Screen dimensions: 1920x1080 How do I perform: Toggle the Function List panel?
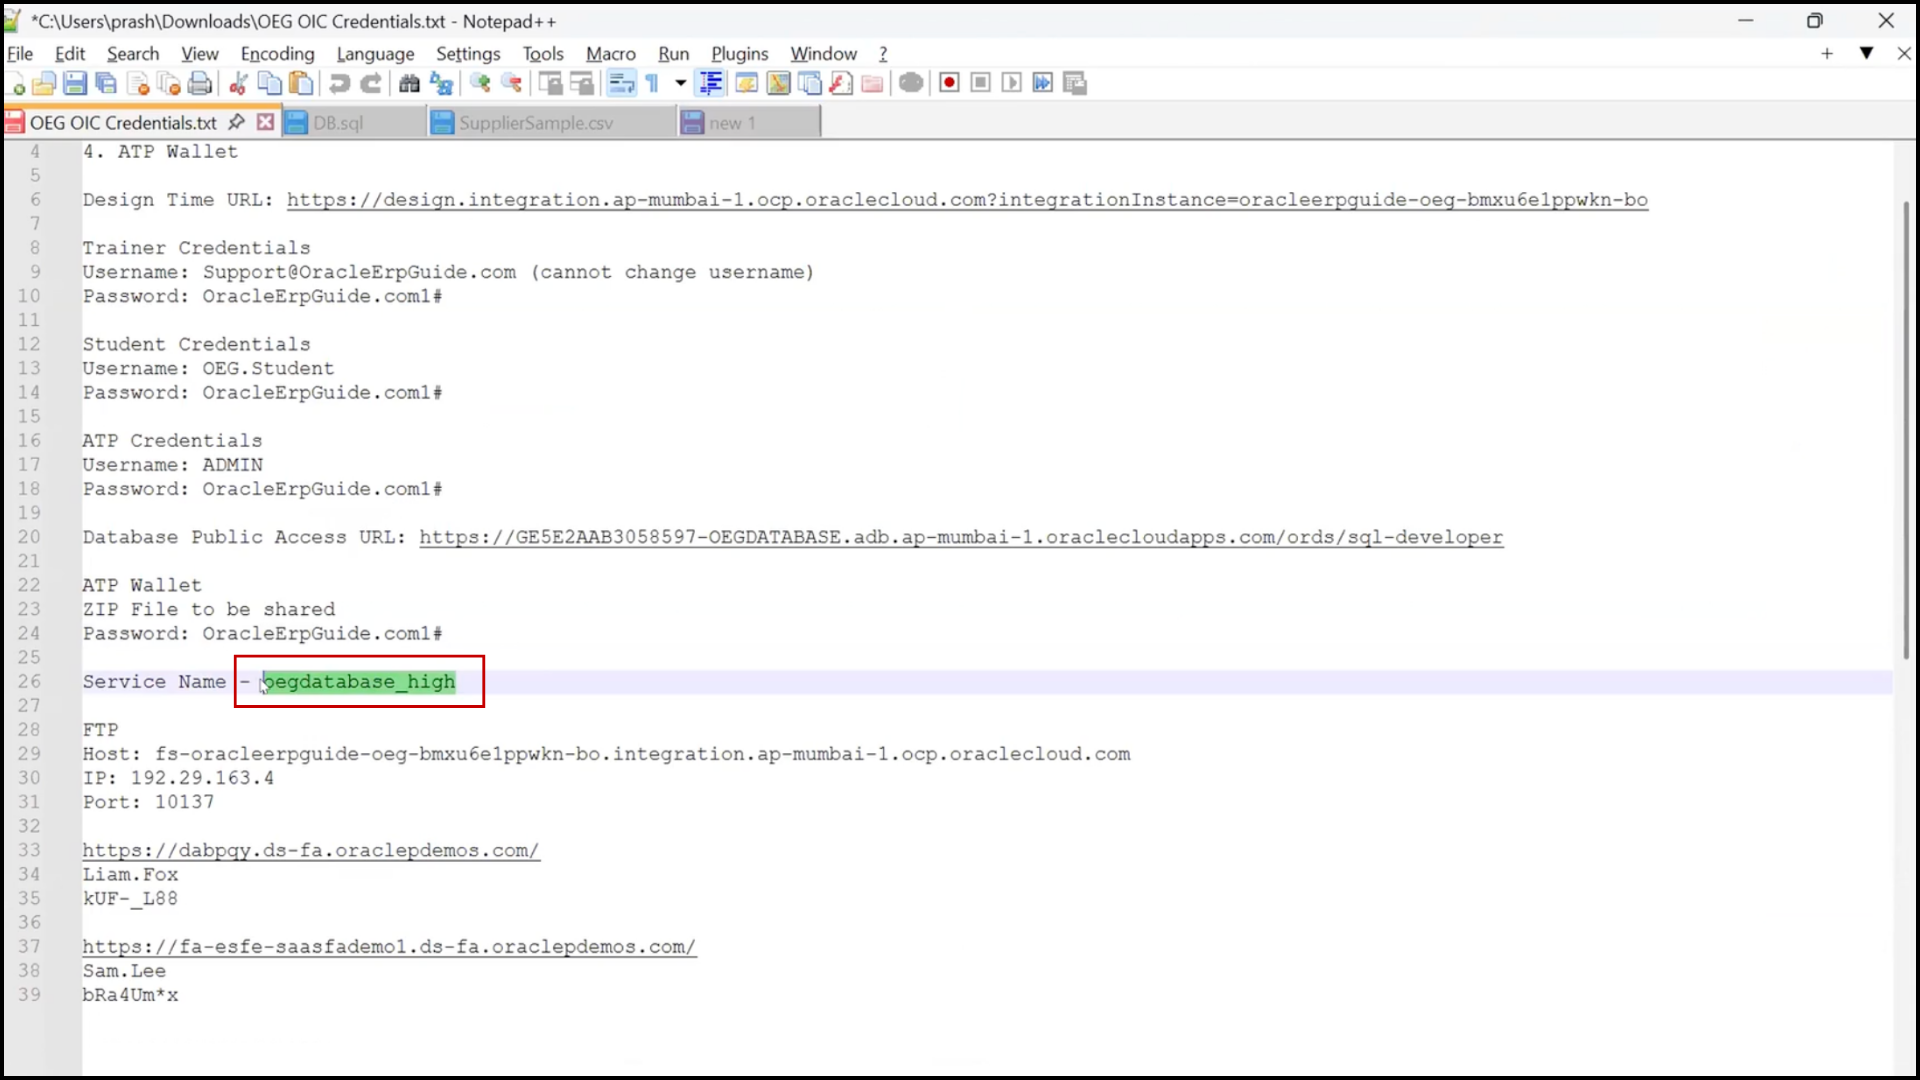pyautogui.click(x=841, y=83)
